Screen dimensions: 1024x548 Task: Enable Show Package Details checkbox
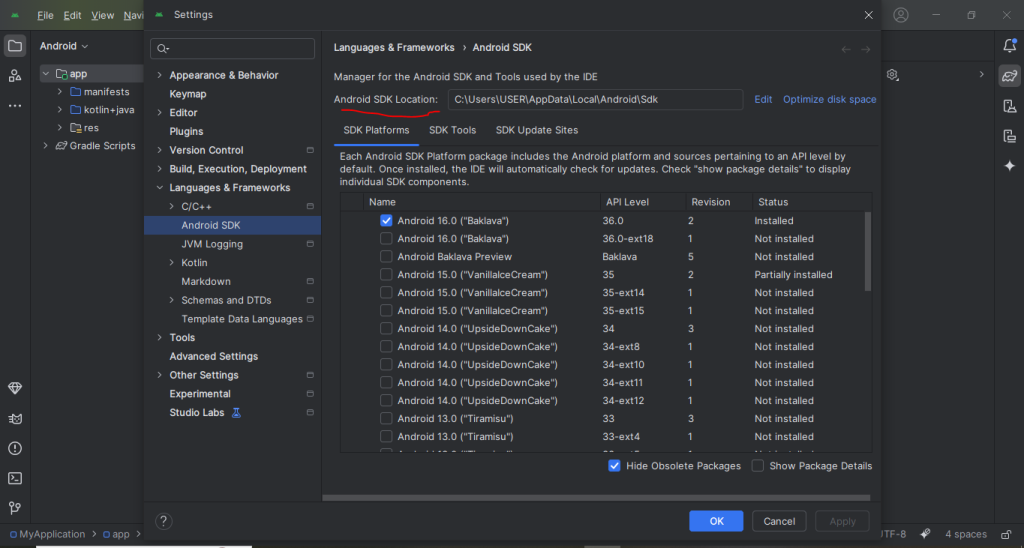tap(758, 466)
